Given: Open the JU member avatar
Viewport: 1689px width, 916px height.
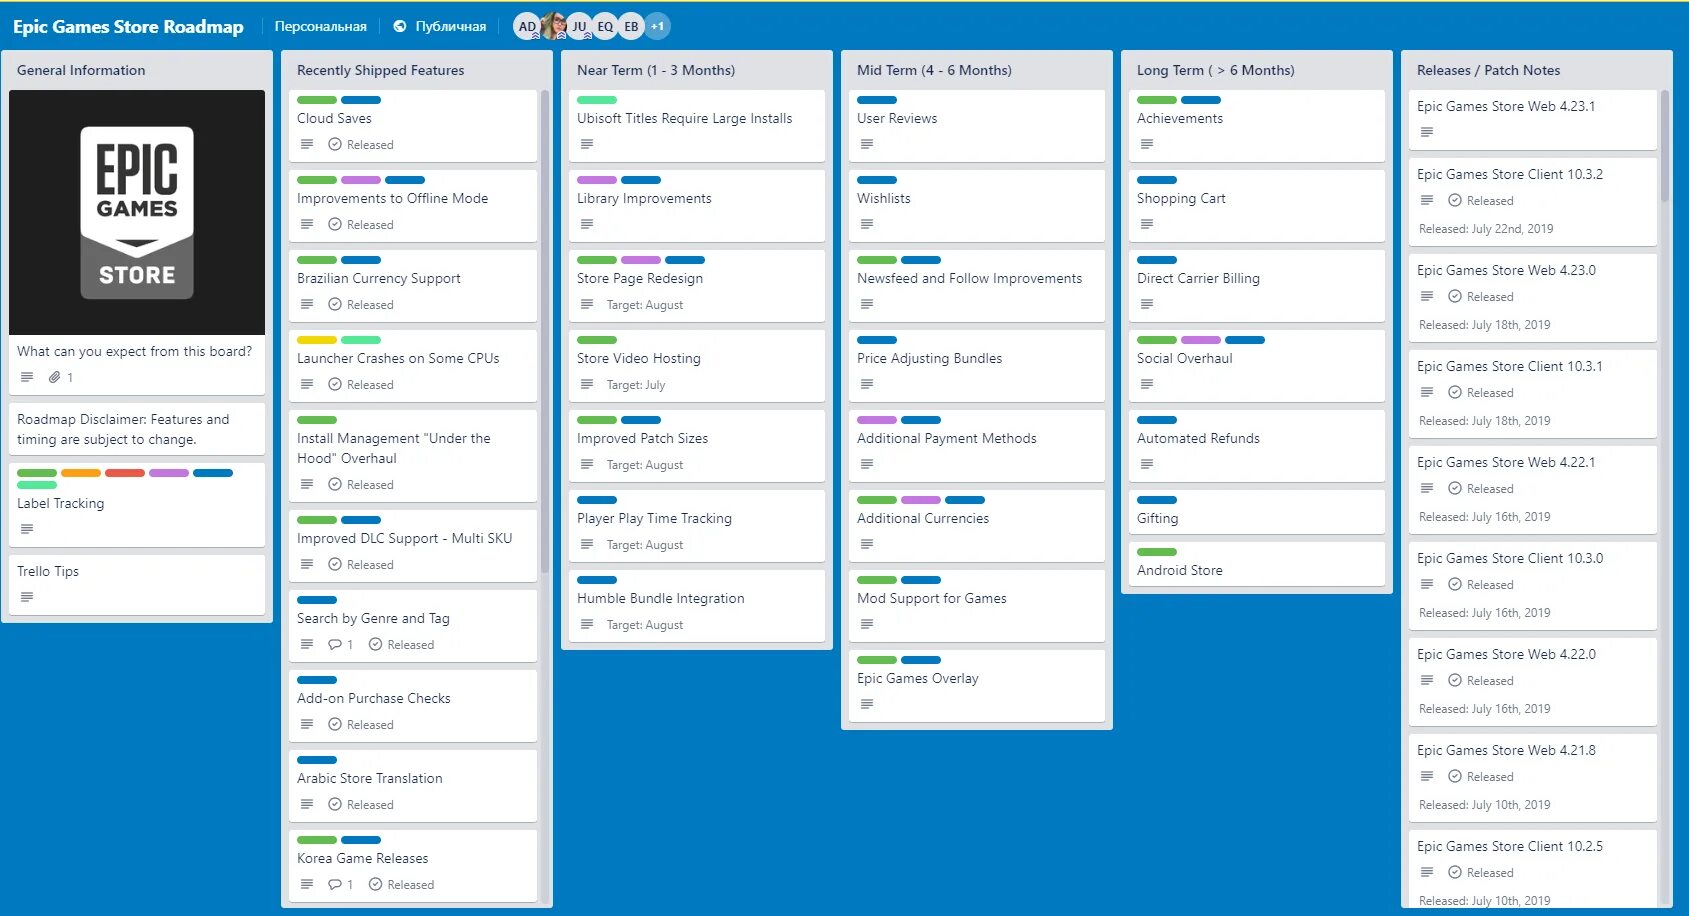Looking at the screenshot, I should coord(579,27).
